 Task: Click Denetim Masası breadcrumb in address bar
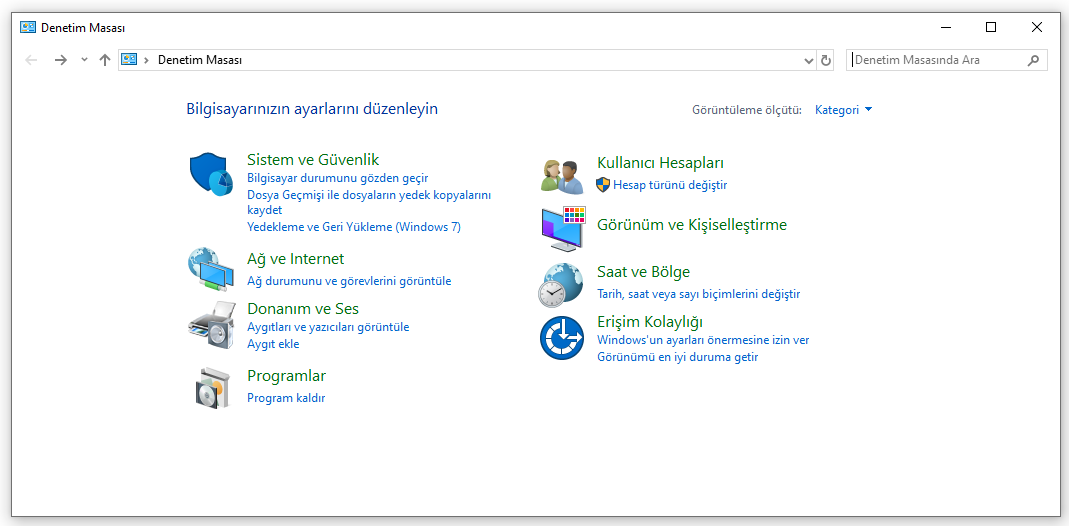pos(200,60)
